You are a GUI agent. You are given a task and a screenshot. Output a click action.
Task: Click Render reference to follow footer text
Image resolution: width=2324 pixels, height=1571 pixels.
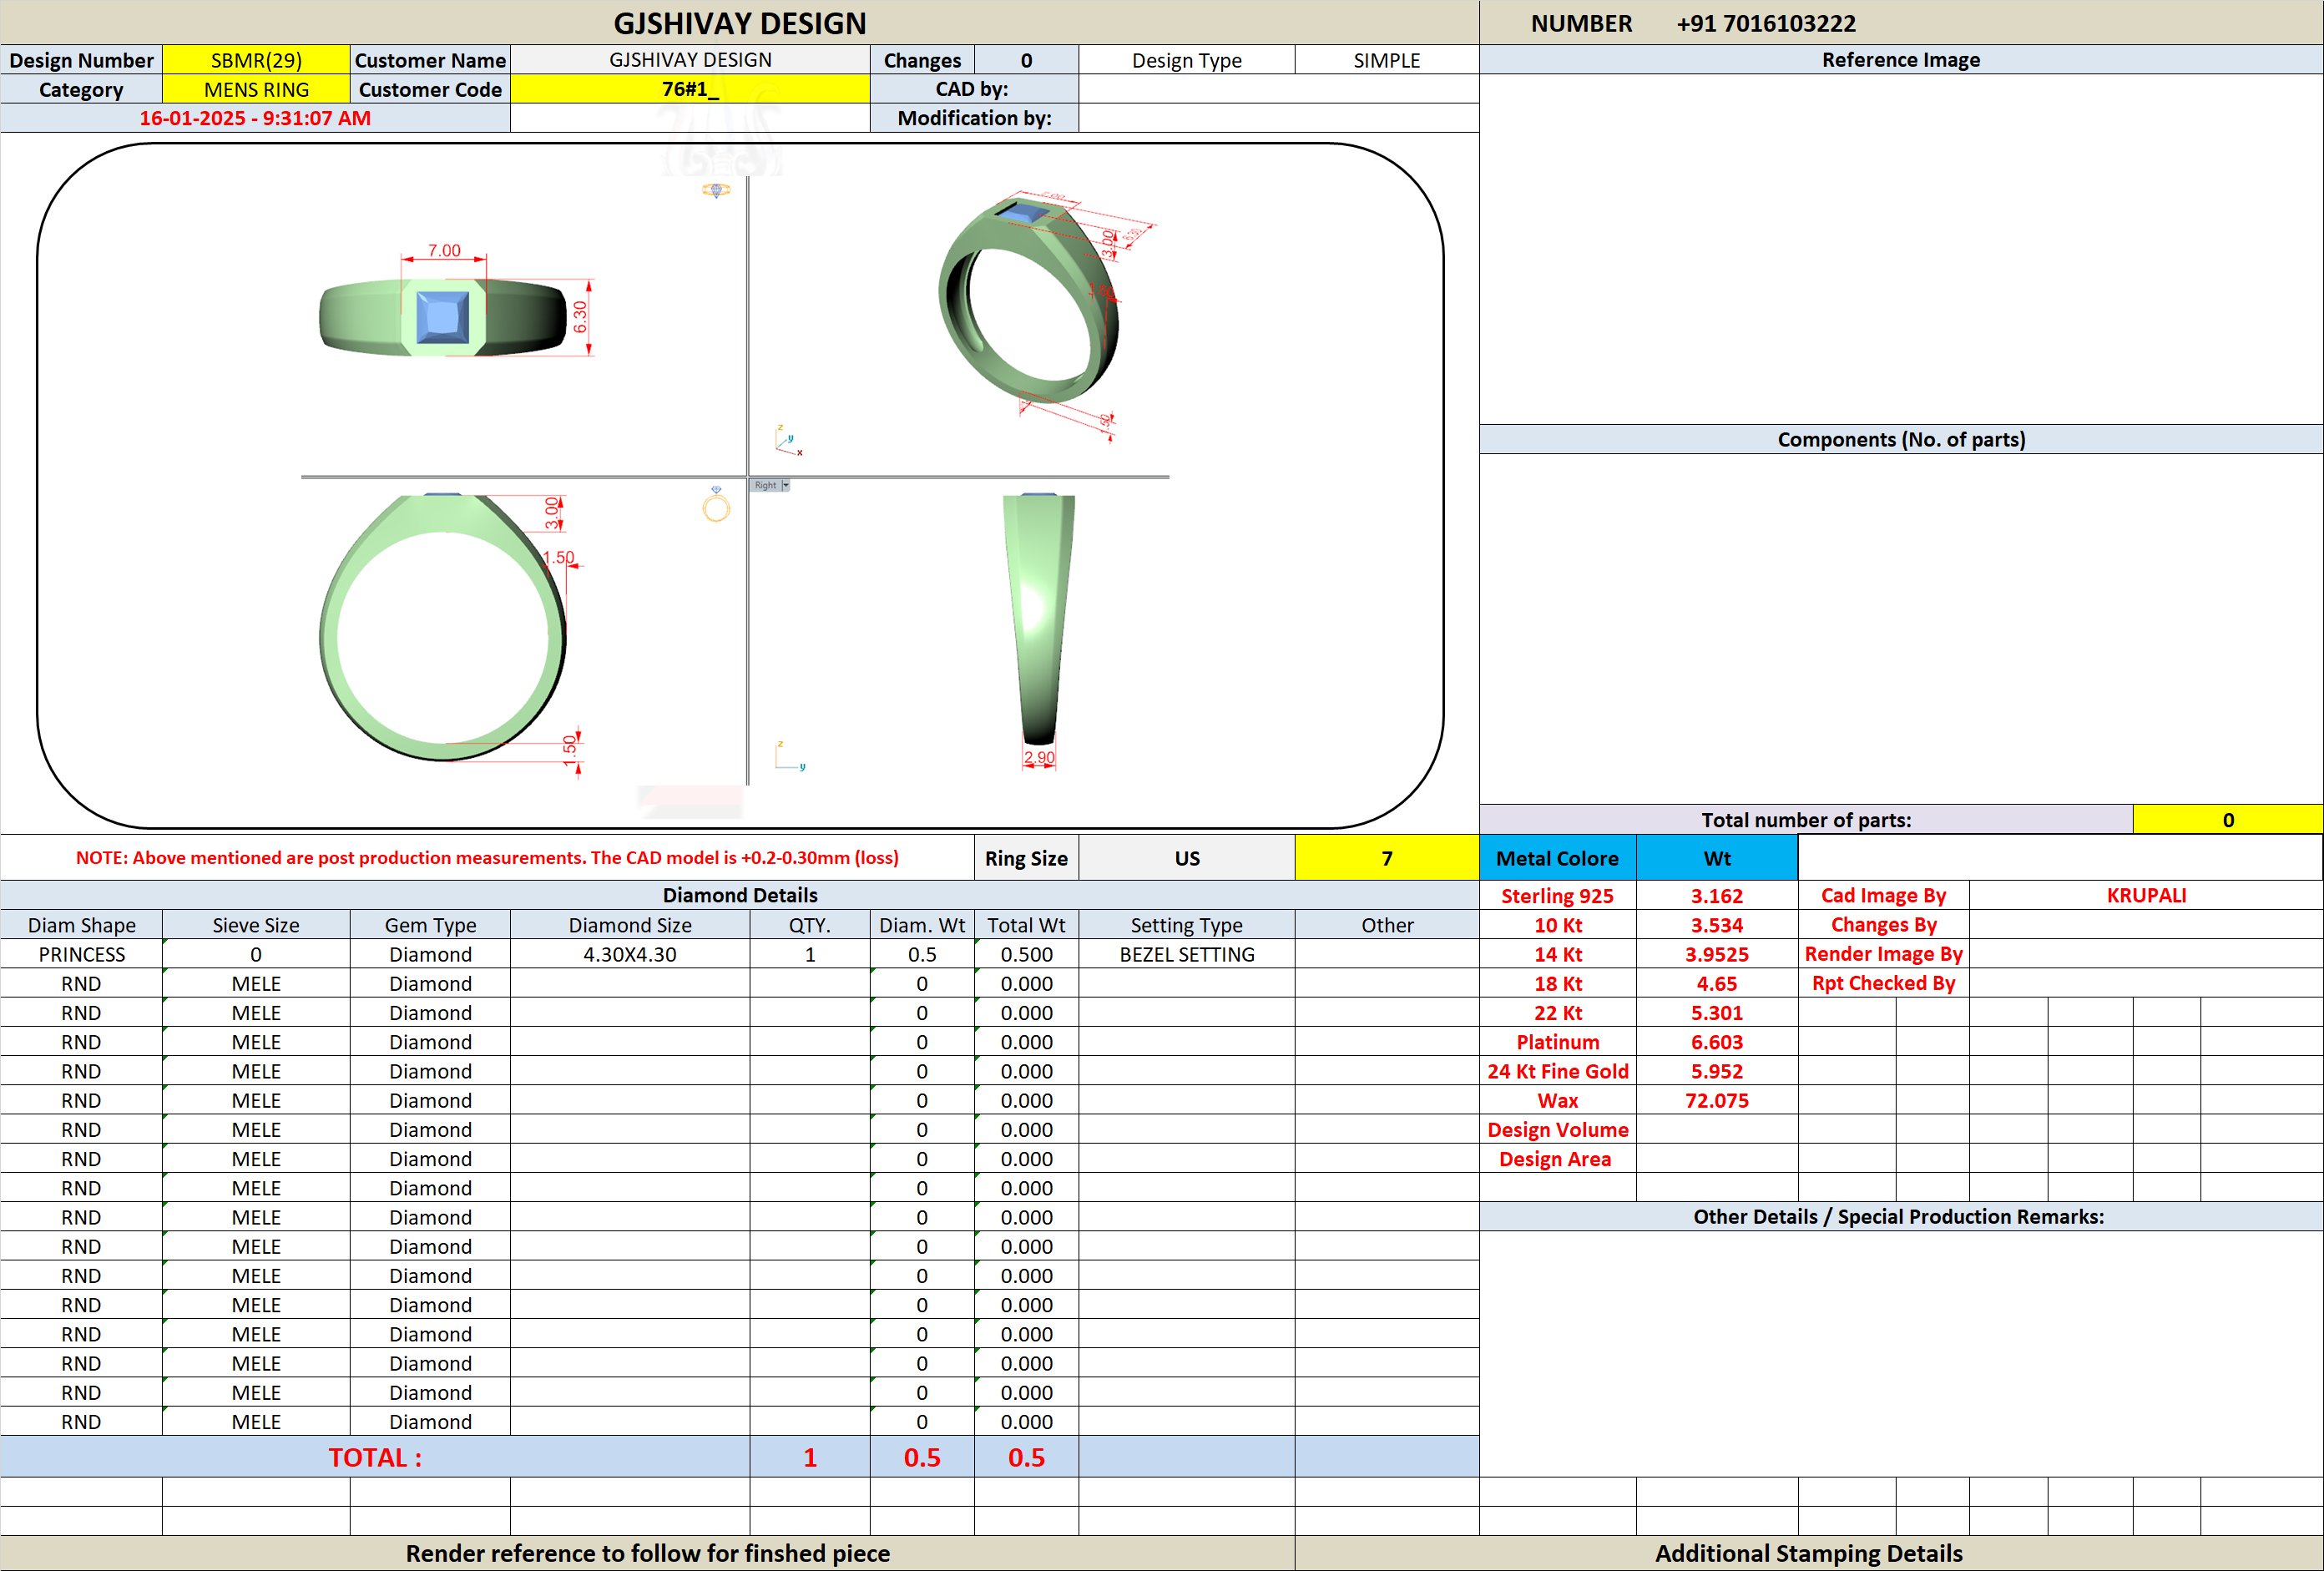coord(647,1553)
